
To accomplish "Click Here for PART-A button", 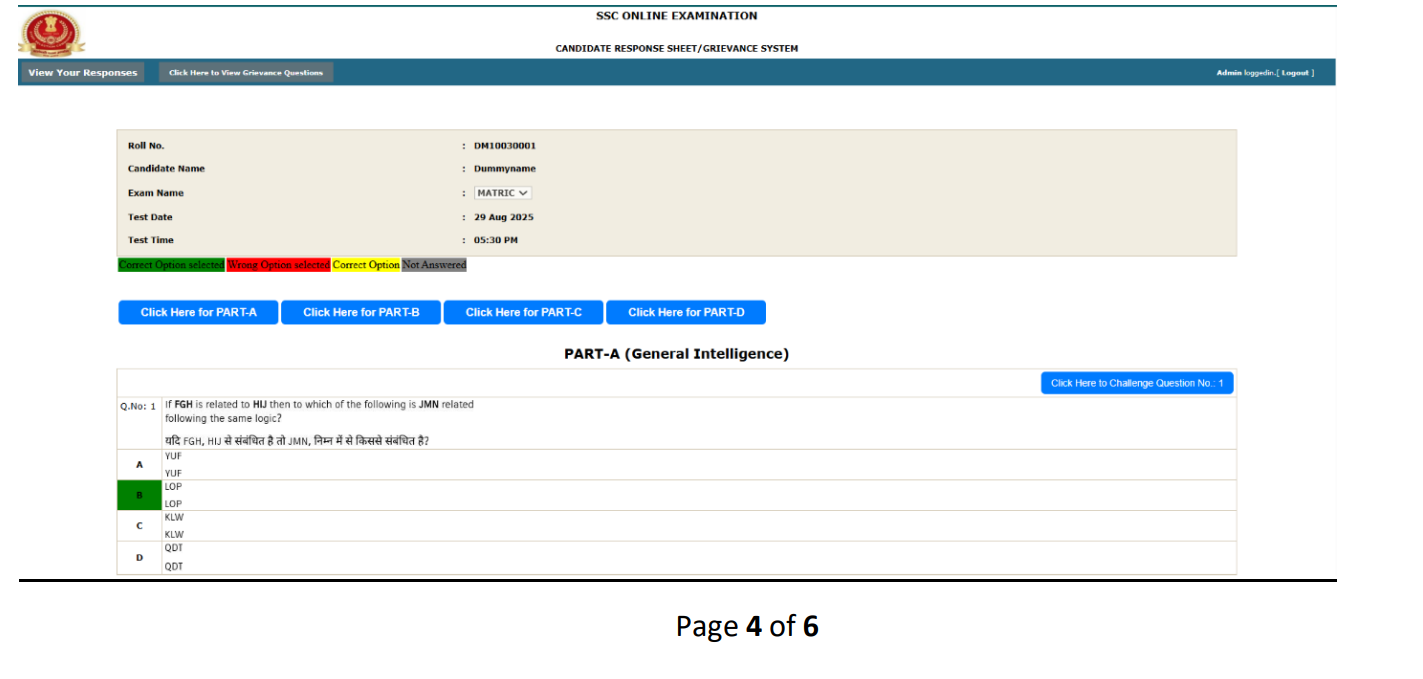I will (198, 313).
